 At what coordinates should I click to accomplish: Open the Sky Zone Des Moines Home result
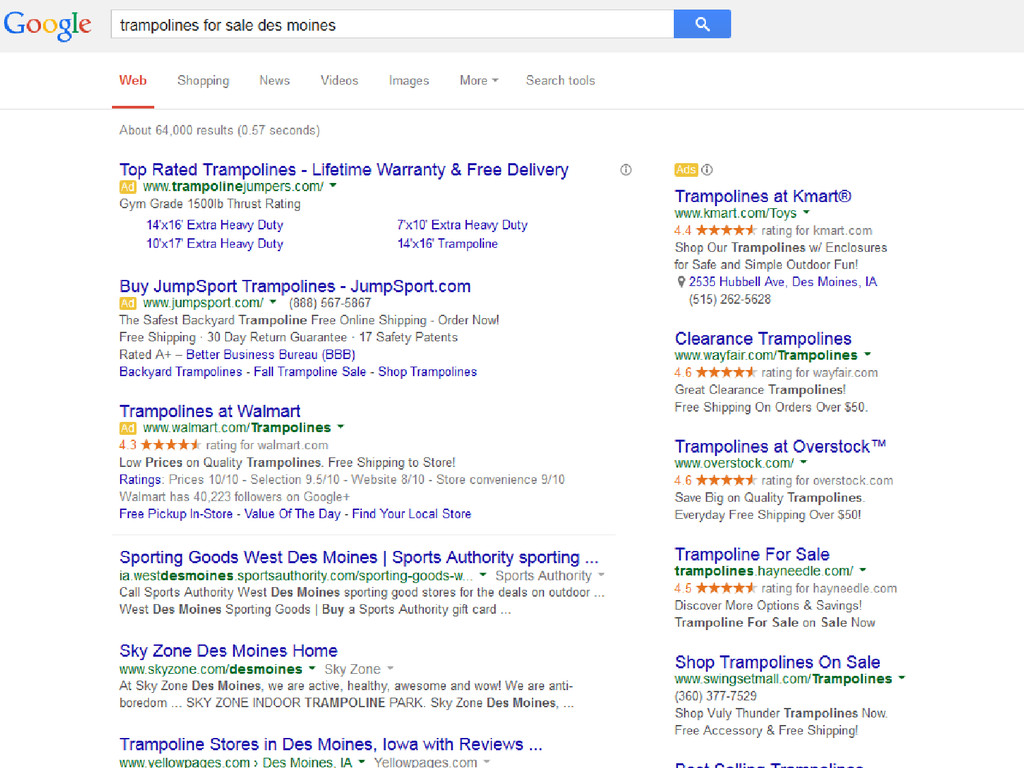click(228, 651)
